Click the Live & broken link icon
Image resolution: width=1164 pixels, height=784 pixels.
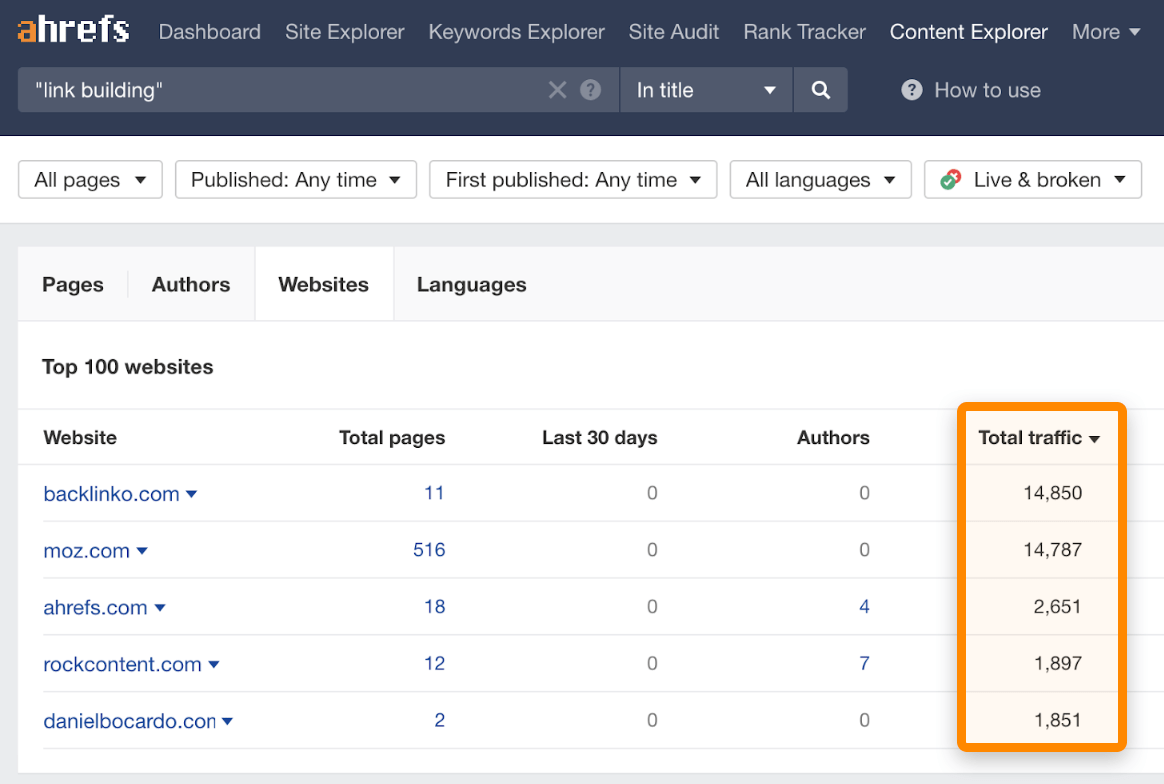[951, 180]
